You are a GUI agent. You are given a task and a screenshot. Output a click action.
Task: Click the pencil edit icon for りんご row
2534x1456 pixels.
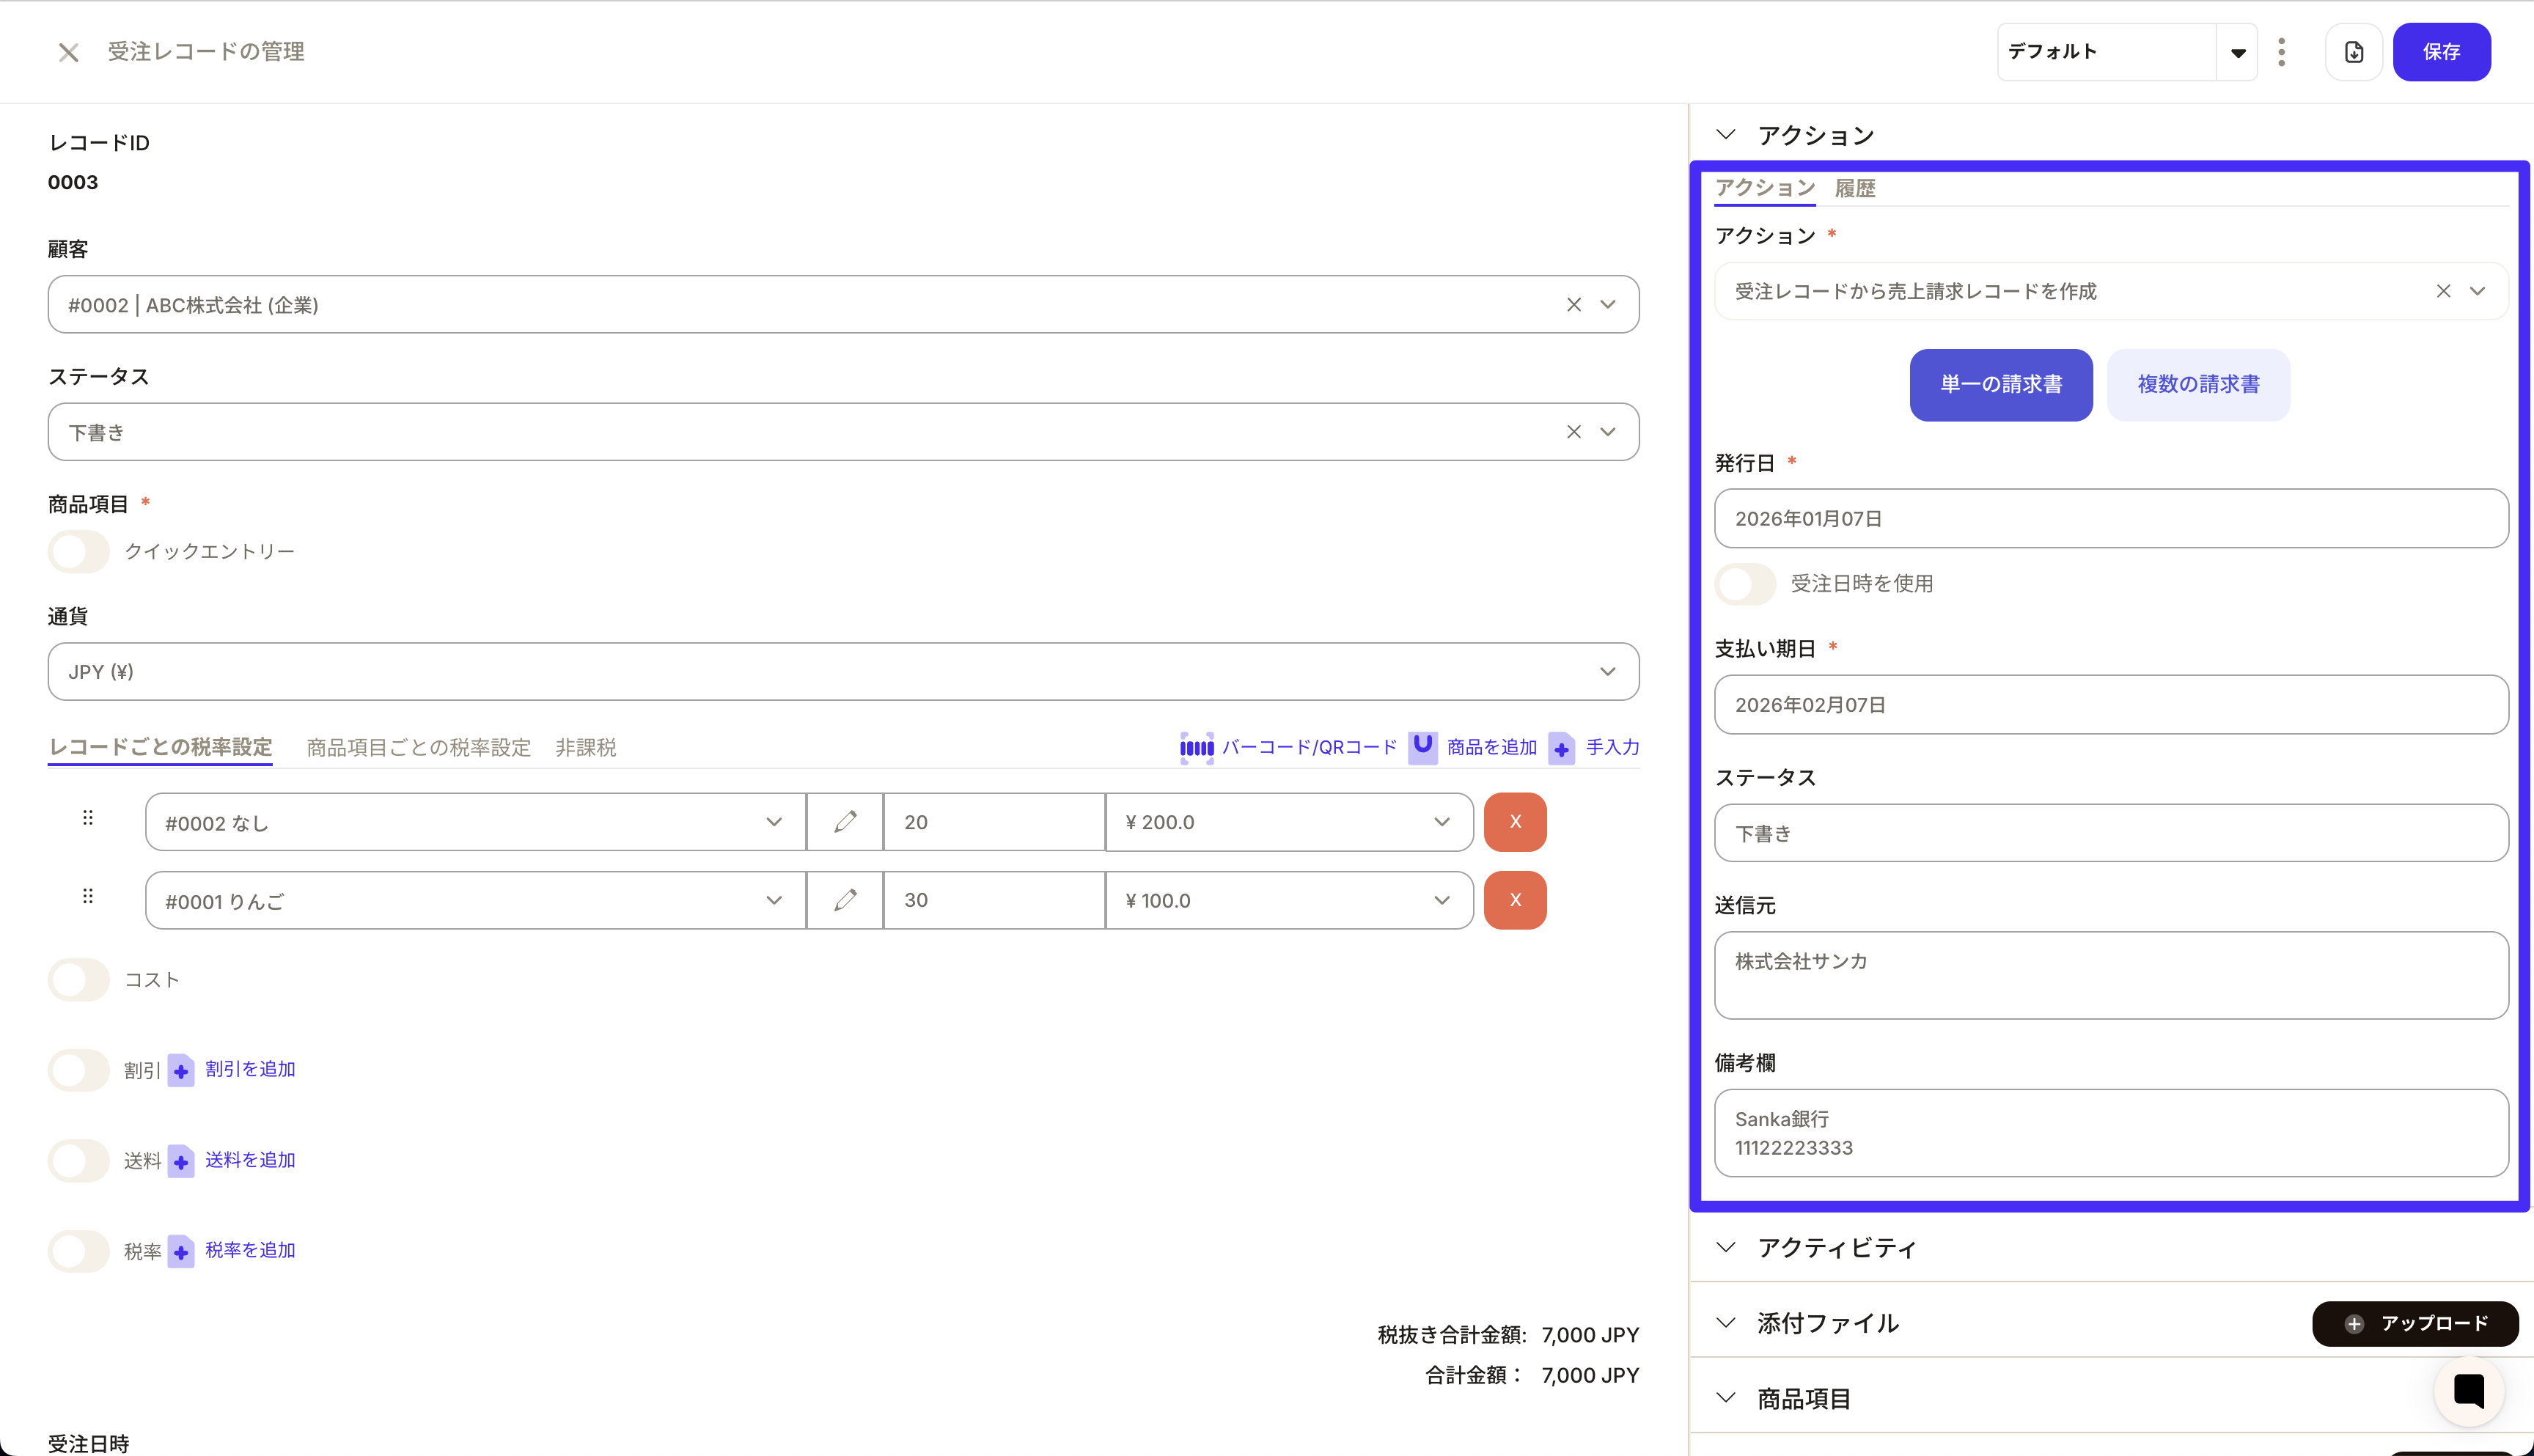(845, 900)
